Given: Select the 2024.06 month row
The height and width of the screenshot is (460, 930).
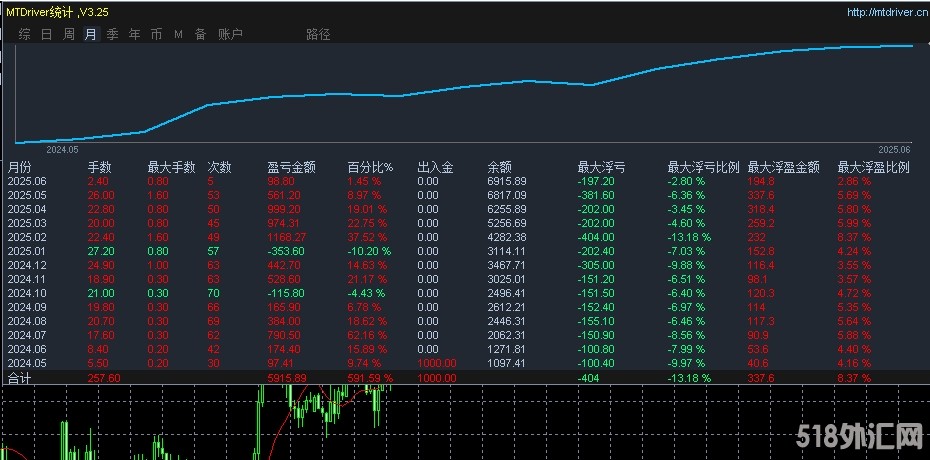Looking at the screenshot, I should [x=465, y=349].
